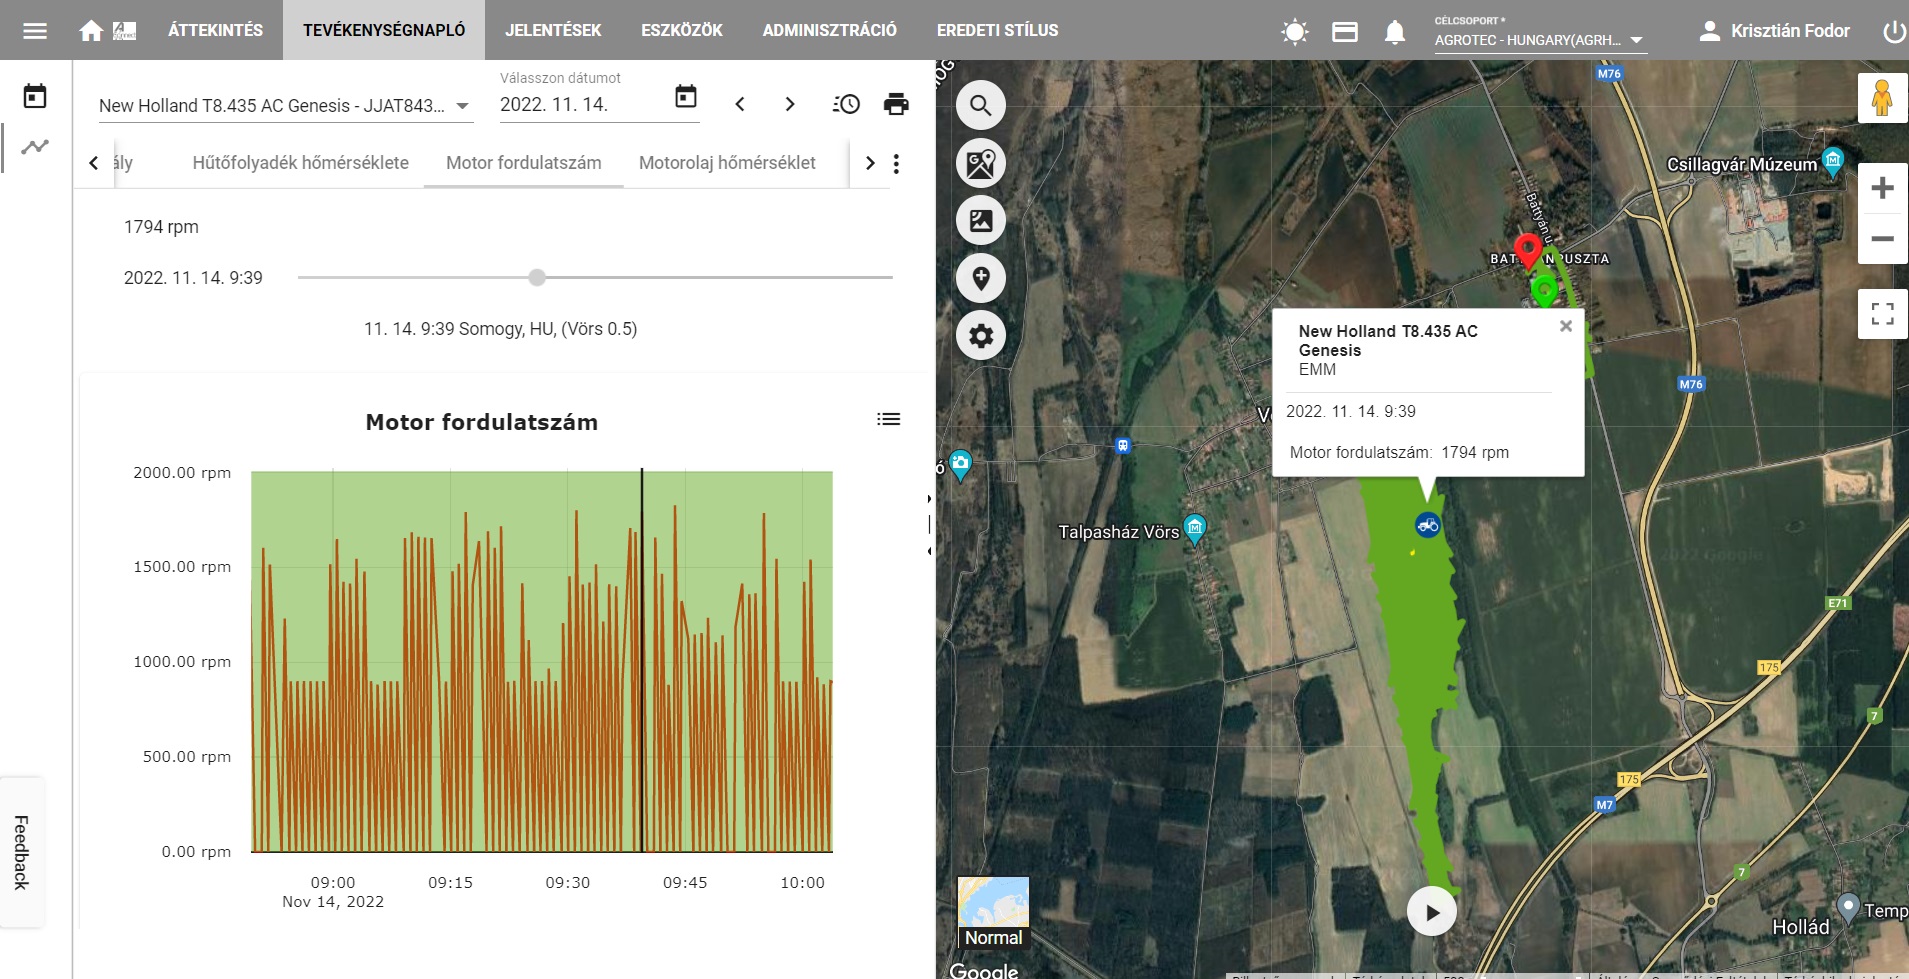
Task: Toggle fullscreen map view
Action: coord(1882,314)
